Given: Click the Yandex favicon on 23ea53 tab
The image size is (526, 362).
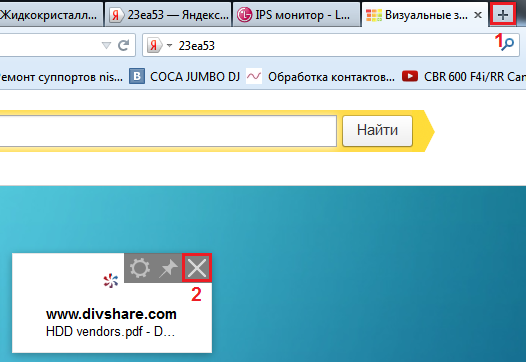Looking at the screenshot, I should (117, 15).
